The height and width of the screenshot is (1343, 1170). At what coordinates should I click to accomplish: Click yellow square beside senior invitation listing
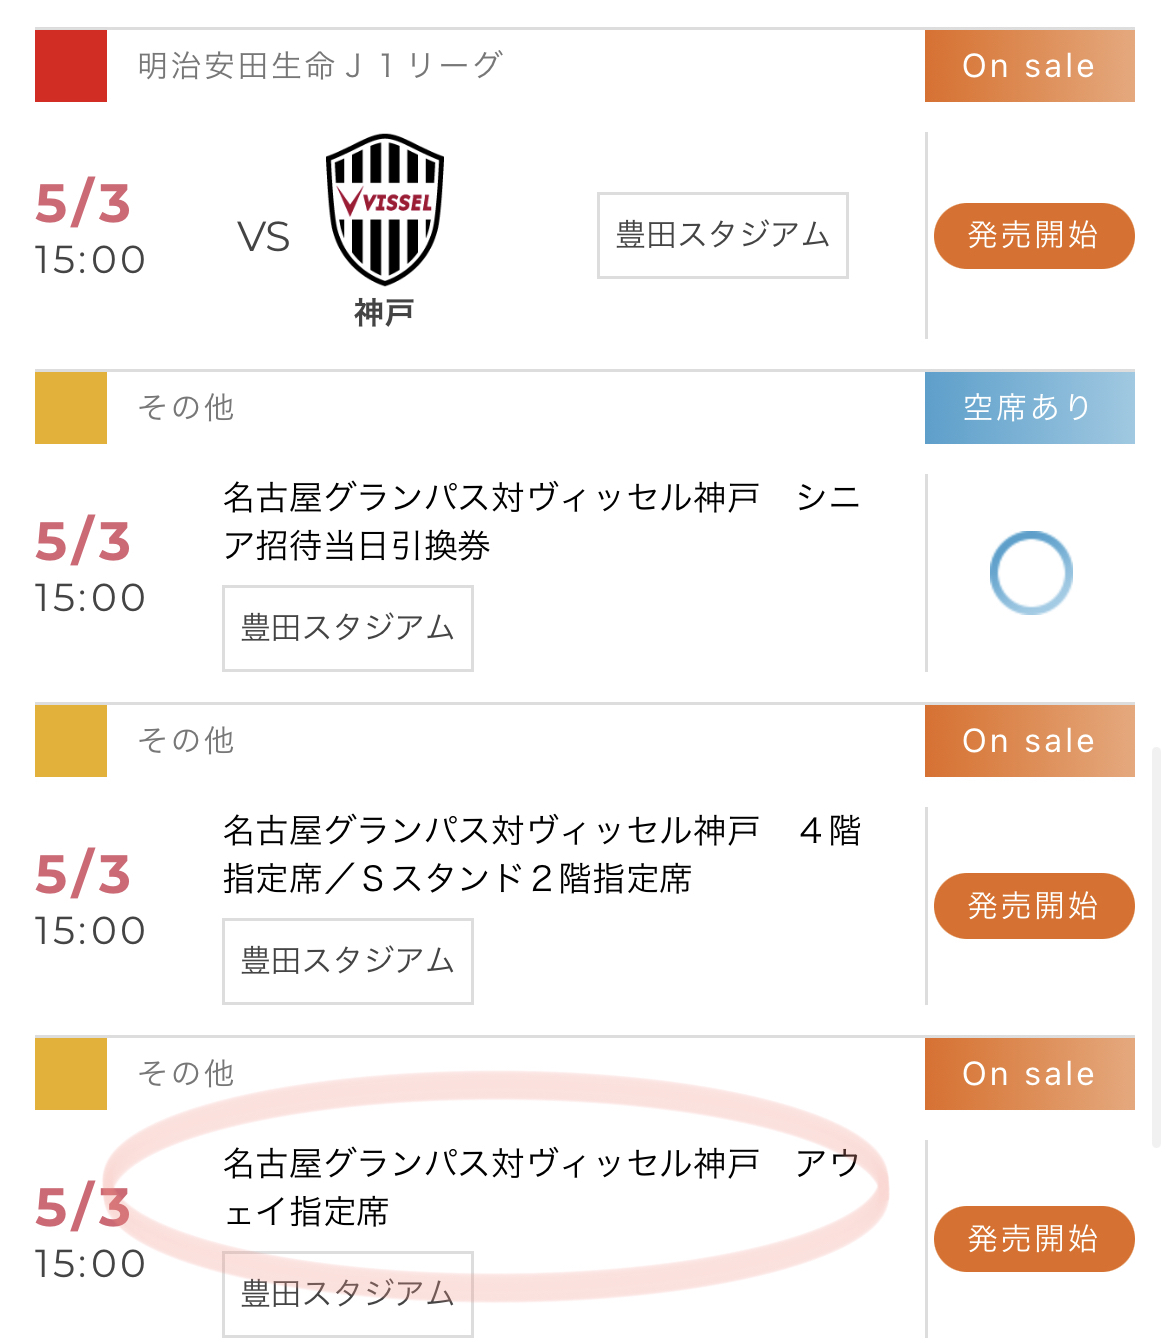coord(71,408)
